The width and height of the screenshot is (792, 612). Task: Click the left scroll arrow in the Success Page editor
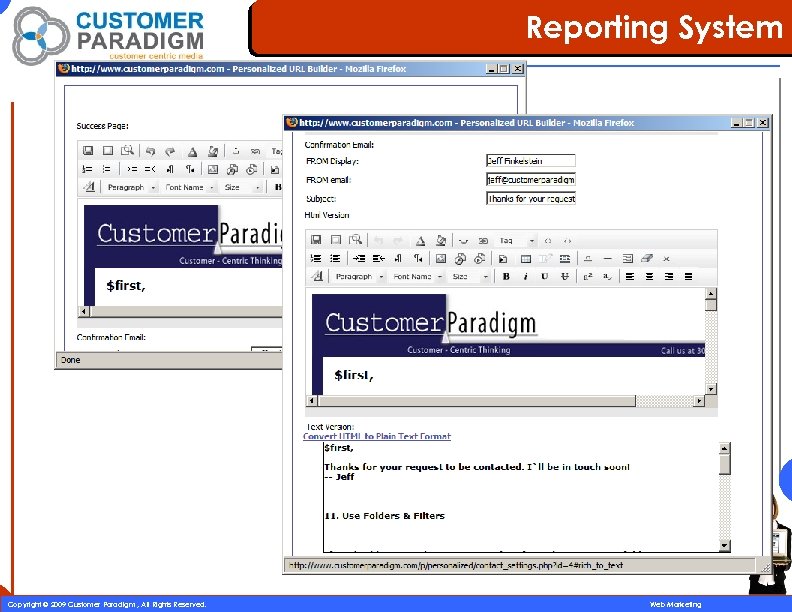(83, 311)
